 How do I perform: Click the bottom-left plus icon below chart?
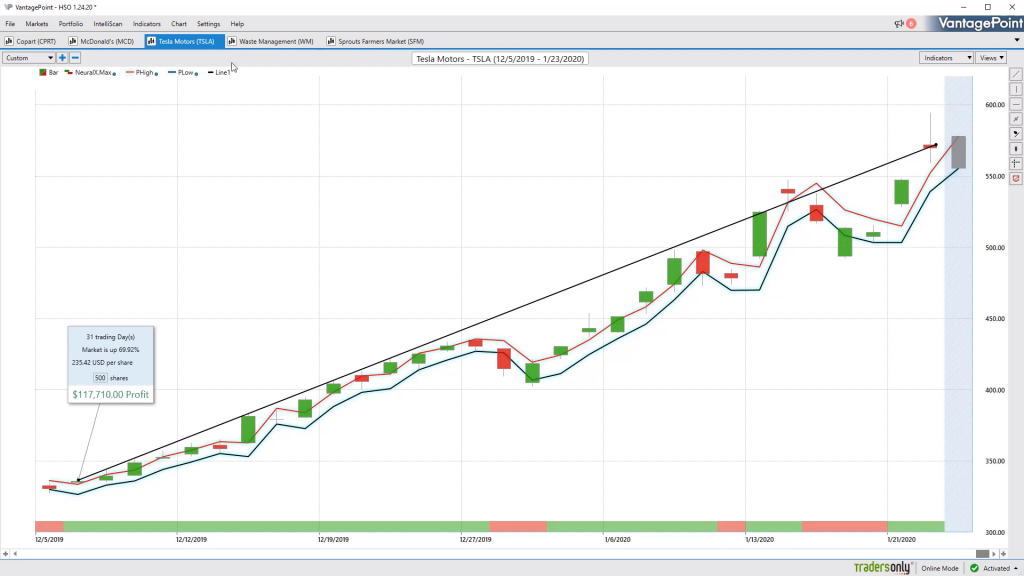[x=5, y=554]
